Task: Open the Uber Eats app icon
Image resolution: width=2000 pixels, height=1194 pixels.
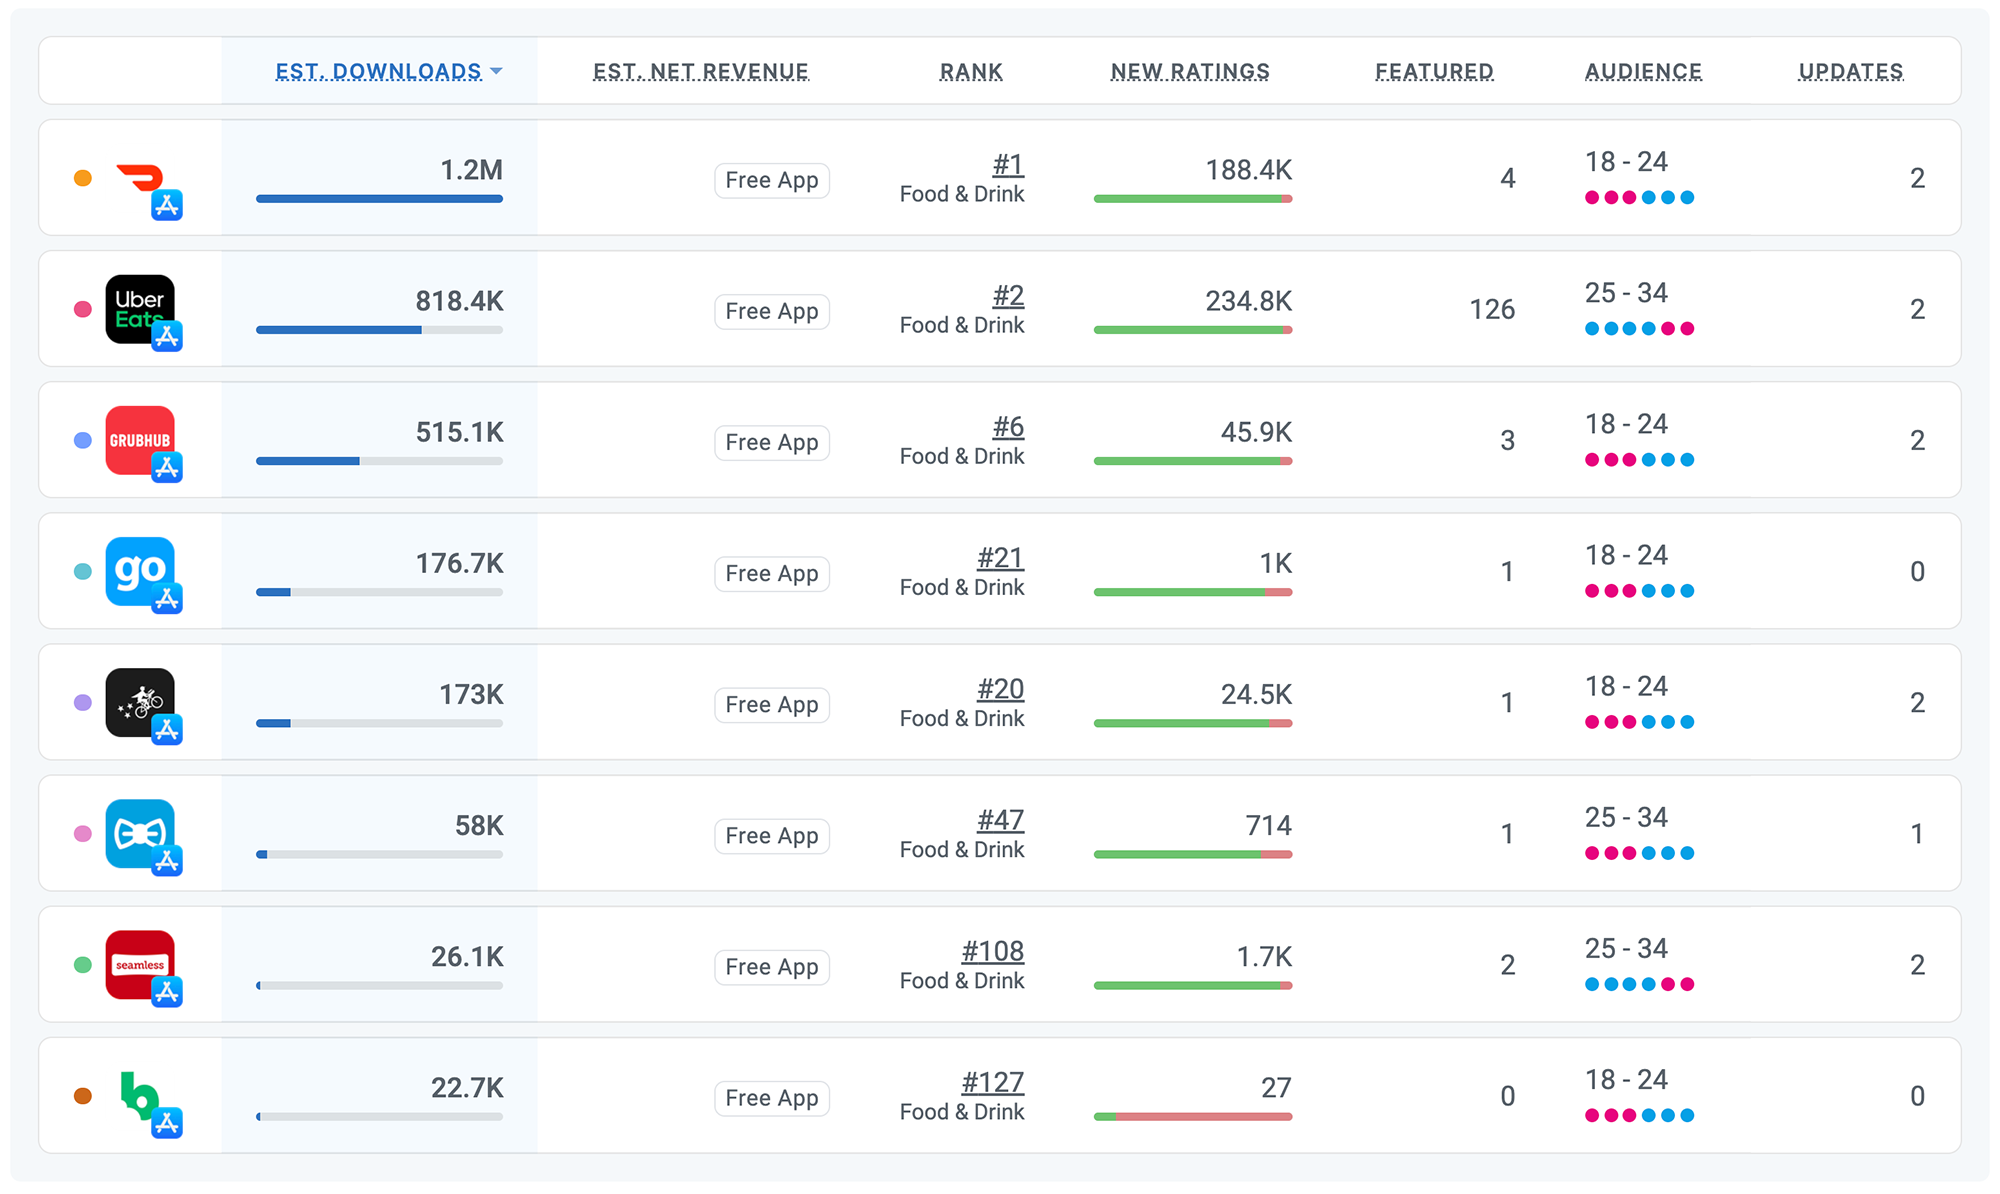Action: pyautogui.click(x=140, y=309)
